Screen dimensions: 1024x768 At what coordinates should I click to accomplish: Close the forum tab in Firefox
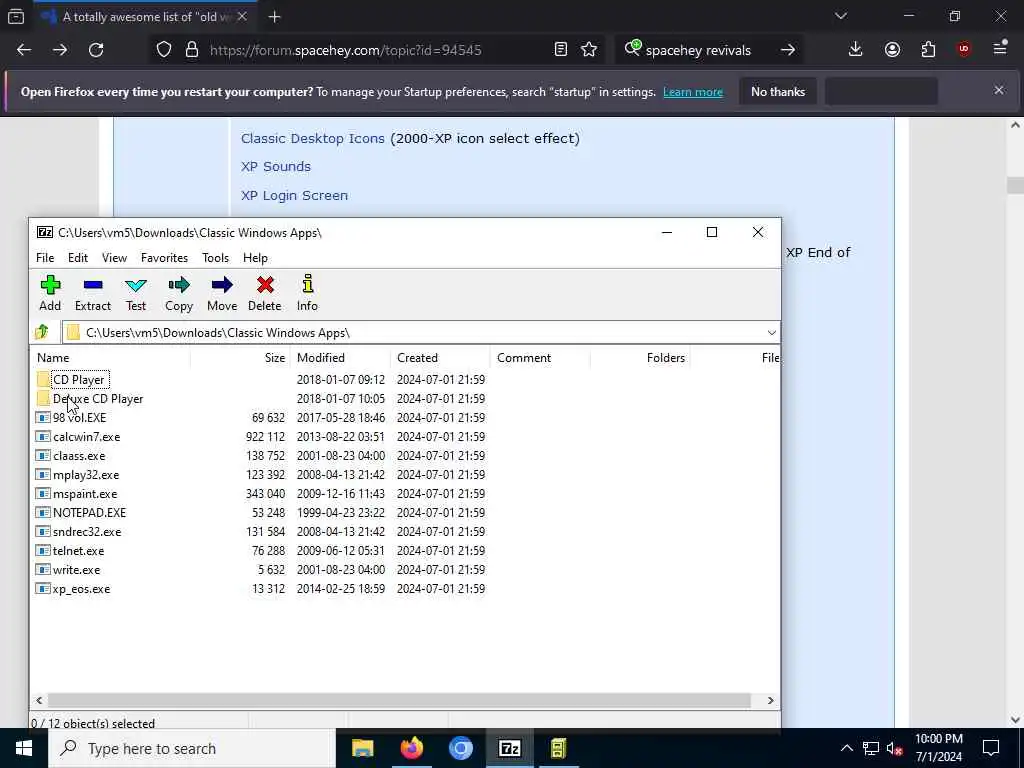(242, 16)
